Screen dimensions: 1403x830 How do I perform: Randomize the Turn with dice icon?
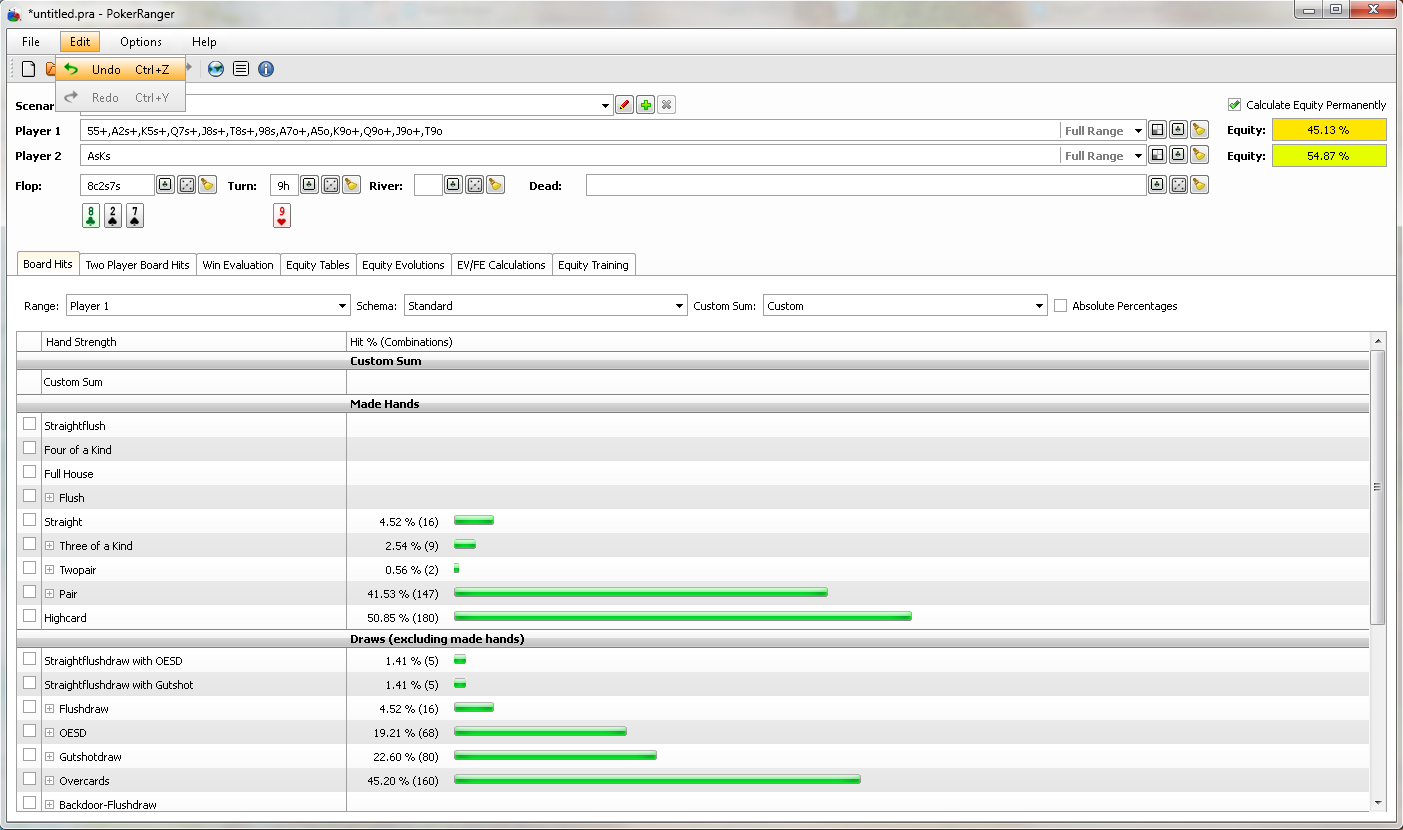coord(330,185)
